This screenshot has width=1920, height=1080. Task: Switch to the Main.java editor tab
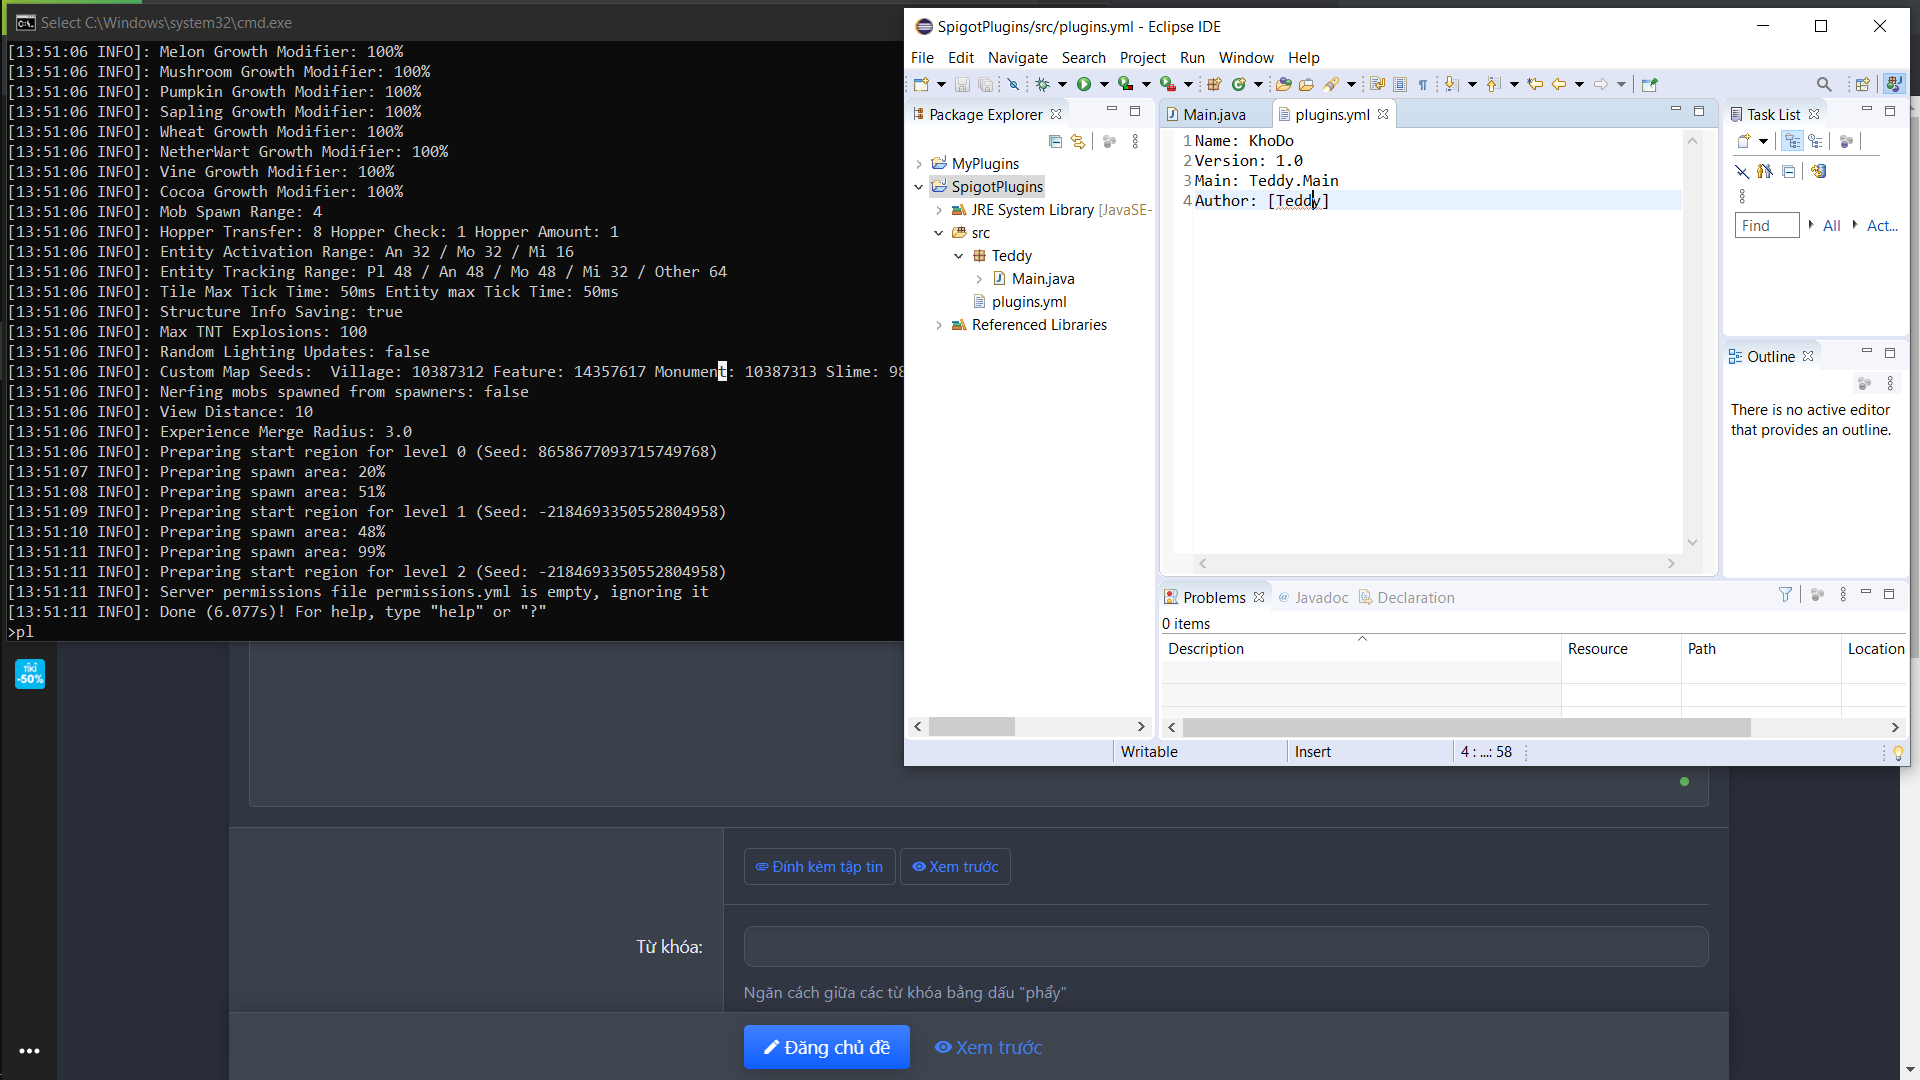[x=1214, y=115]
